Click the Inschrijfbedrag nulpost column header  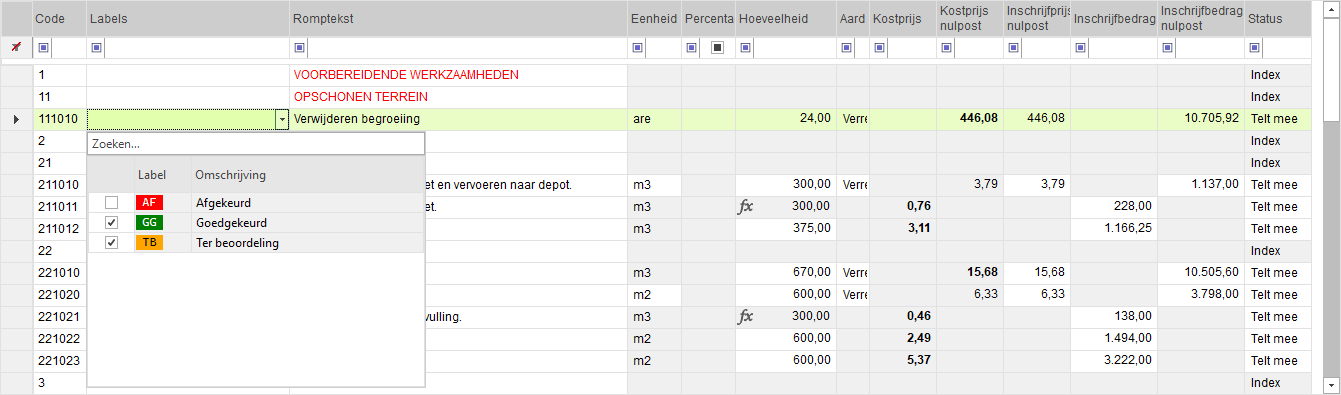coord(1200,19)
